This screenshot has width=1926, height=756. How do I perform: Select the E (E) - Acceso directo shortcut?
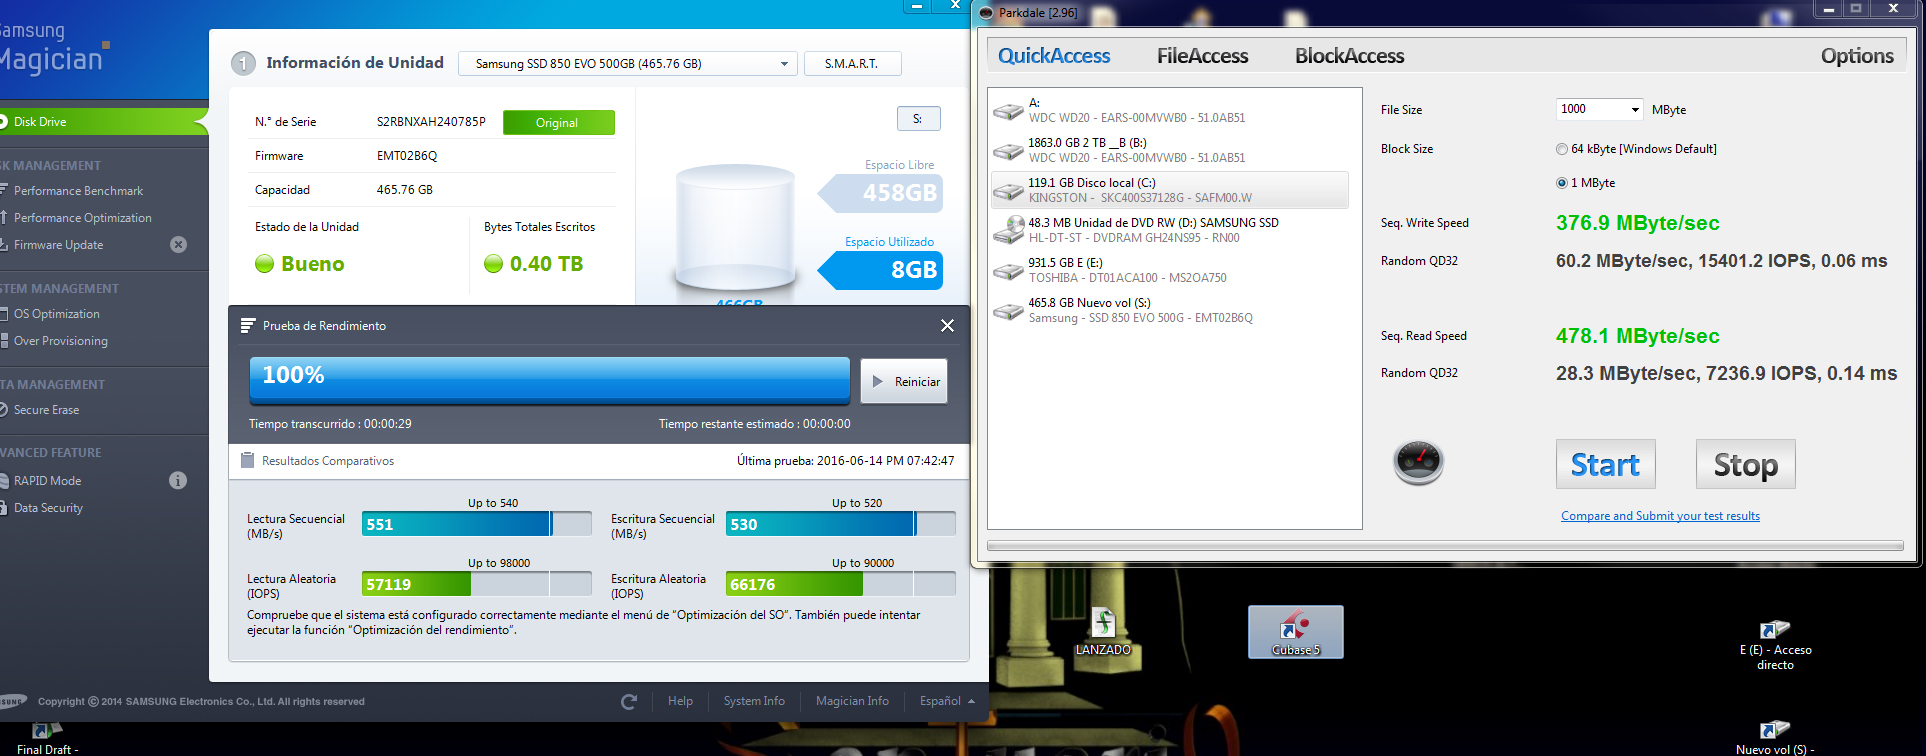pos(1775,646)
